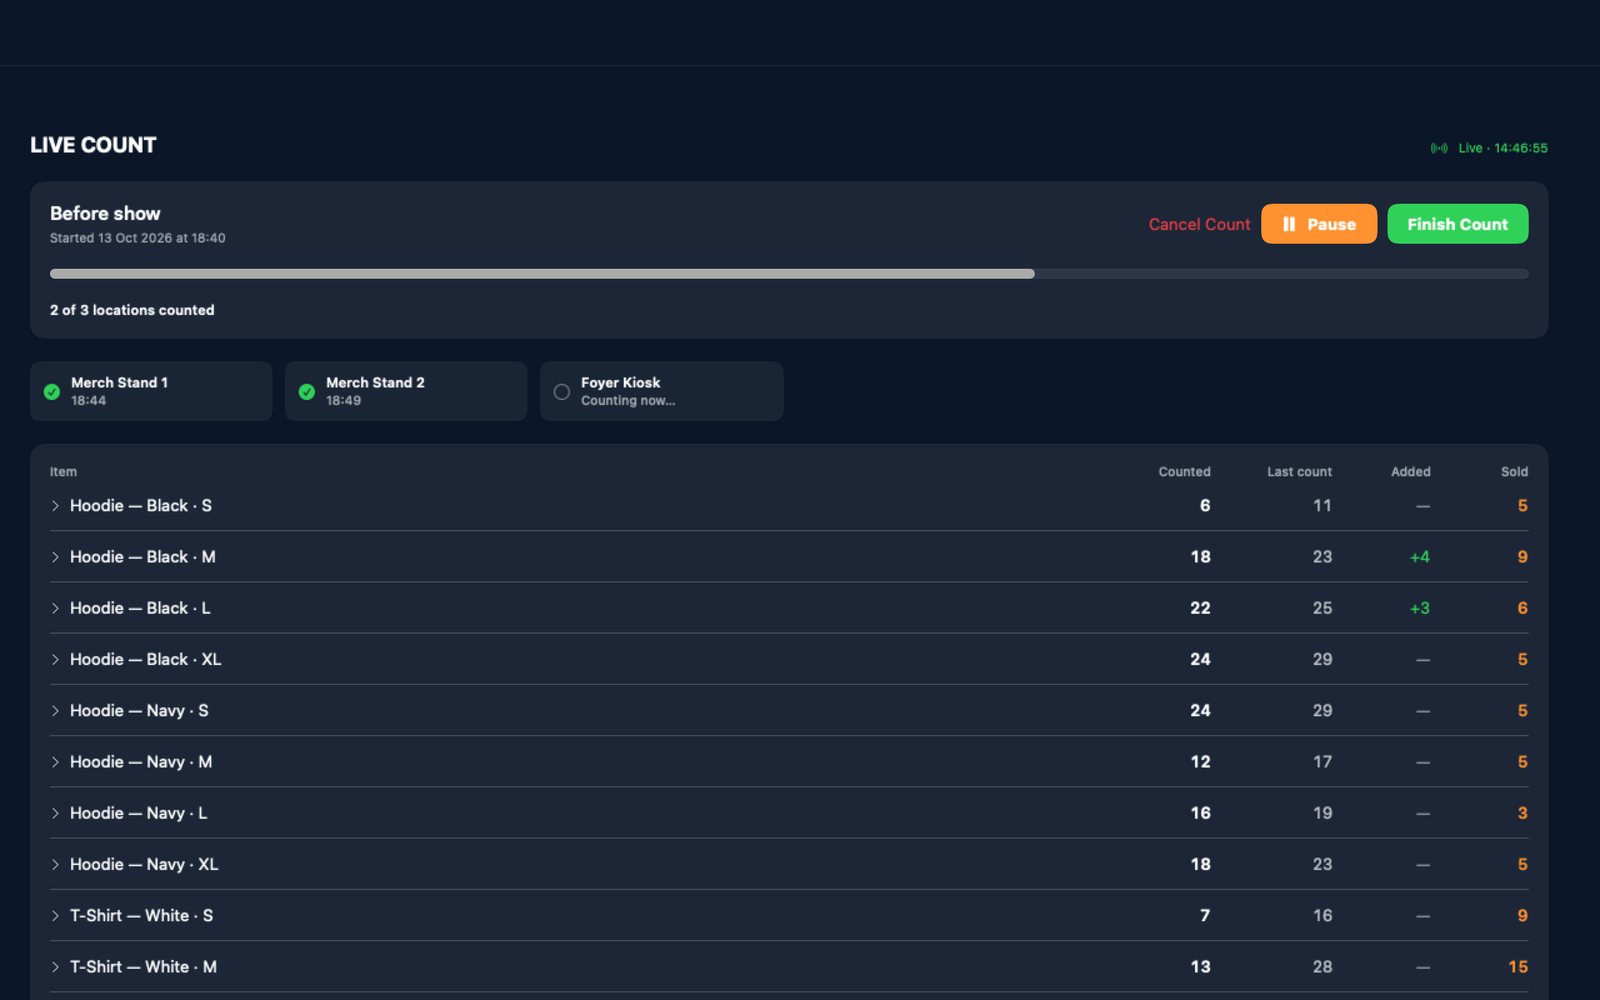Click the Counted column header
Viewport: 1600px width, 1000px height.
click(x=1184, y=472)
